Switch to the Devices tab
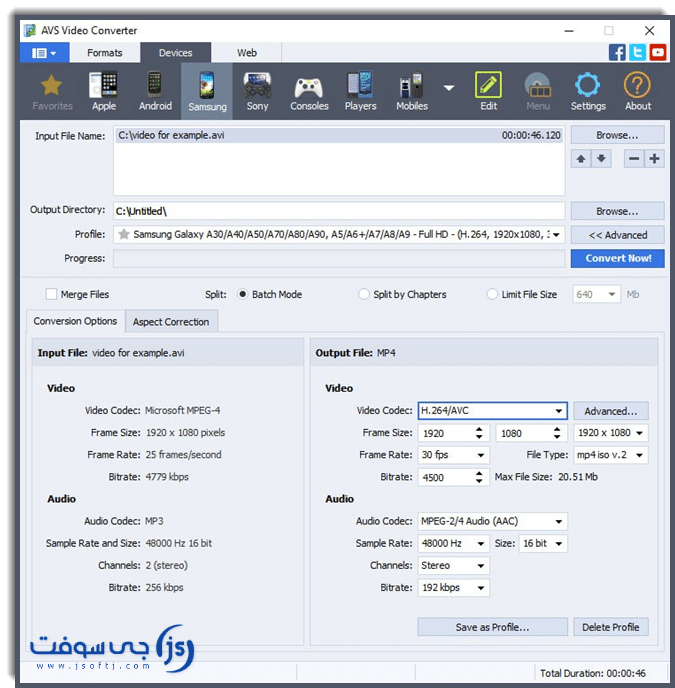This screenshot has width=675, height=688. 176,53
